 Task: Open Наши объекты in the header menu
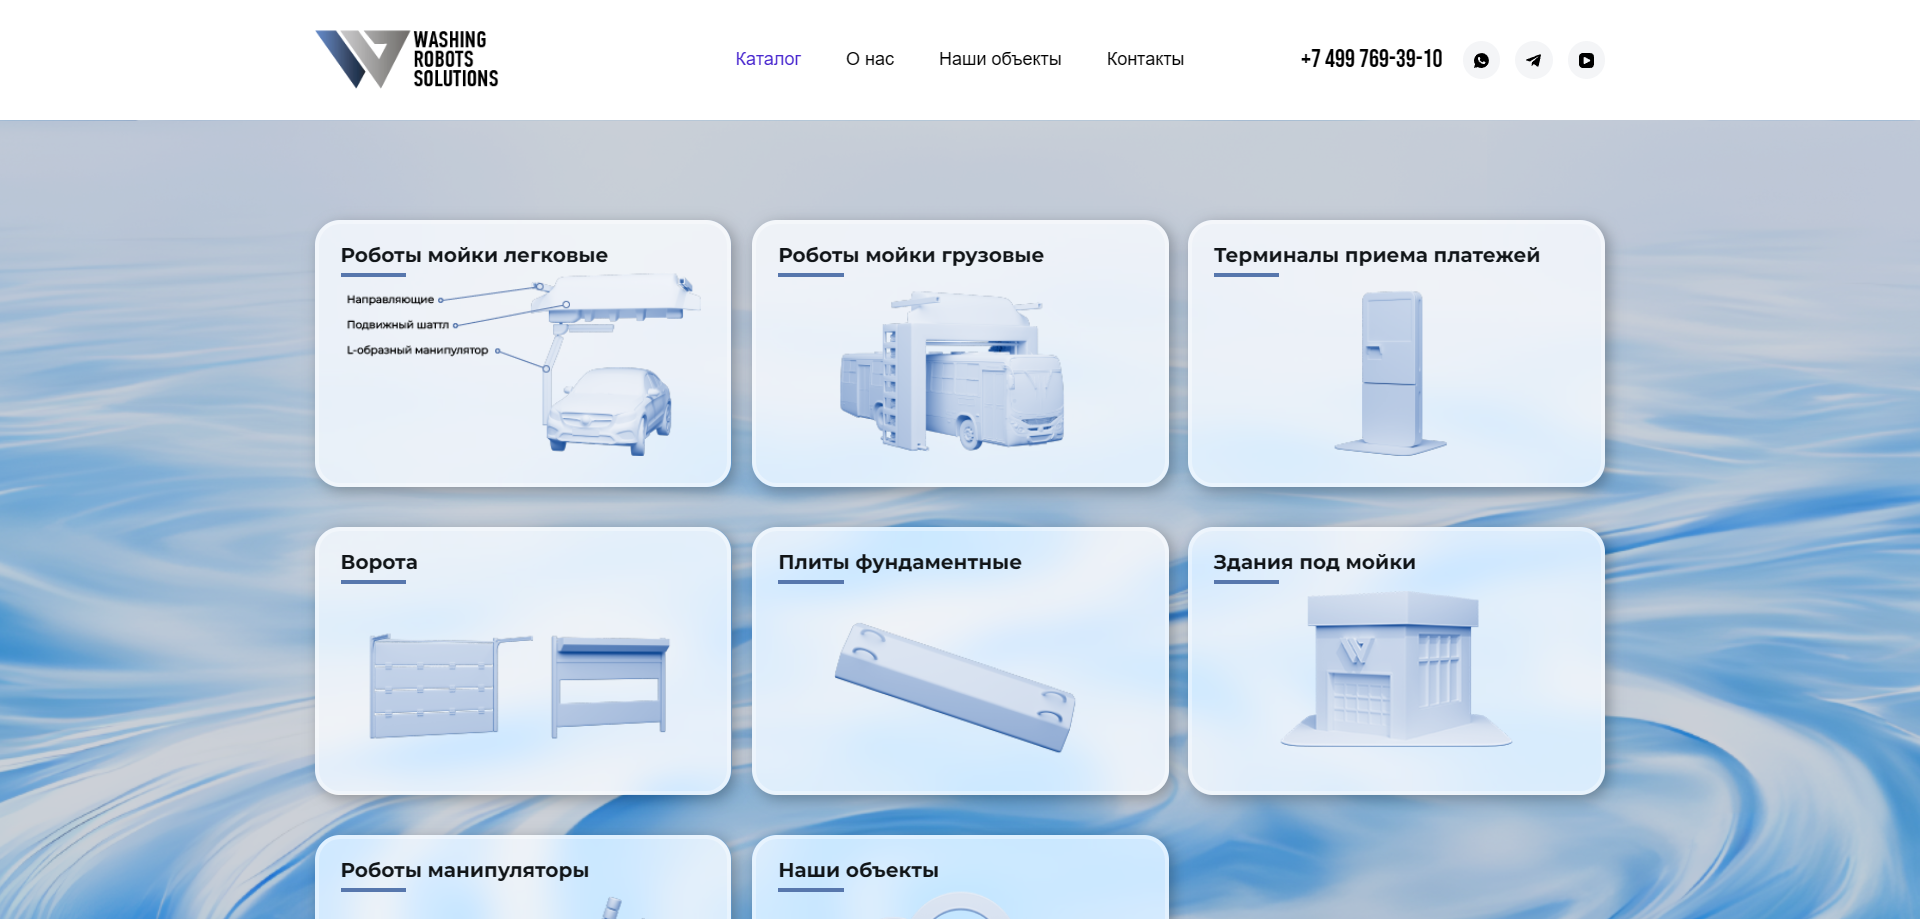[1000, 59]
